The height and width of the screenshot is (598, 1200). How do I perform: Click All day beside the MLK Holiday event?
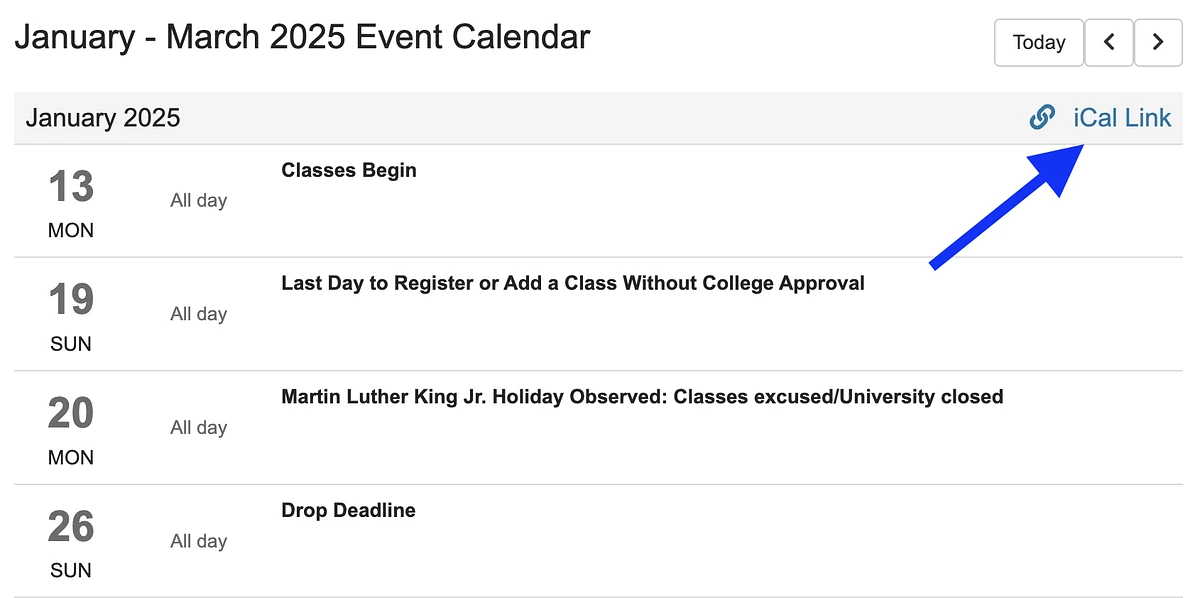[x=198, y=428]
